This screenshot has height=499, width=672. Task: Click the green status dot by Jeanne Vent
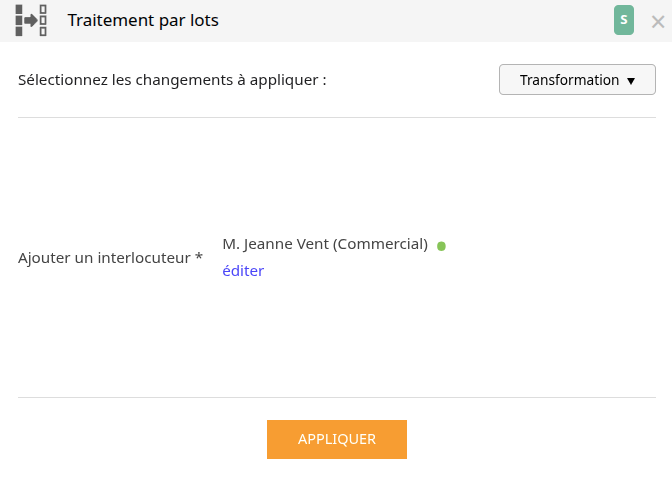click(x=441, y=246)
